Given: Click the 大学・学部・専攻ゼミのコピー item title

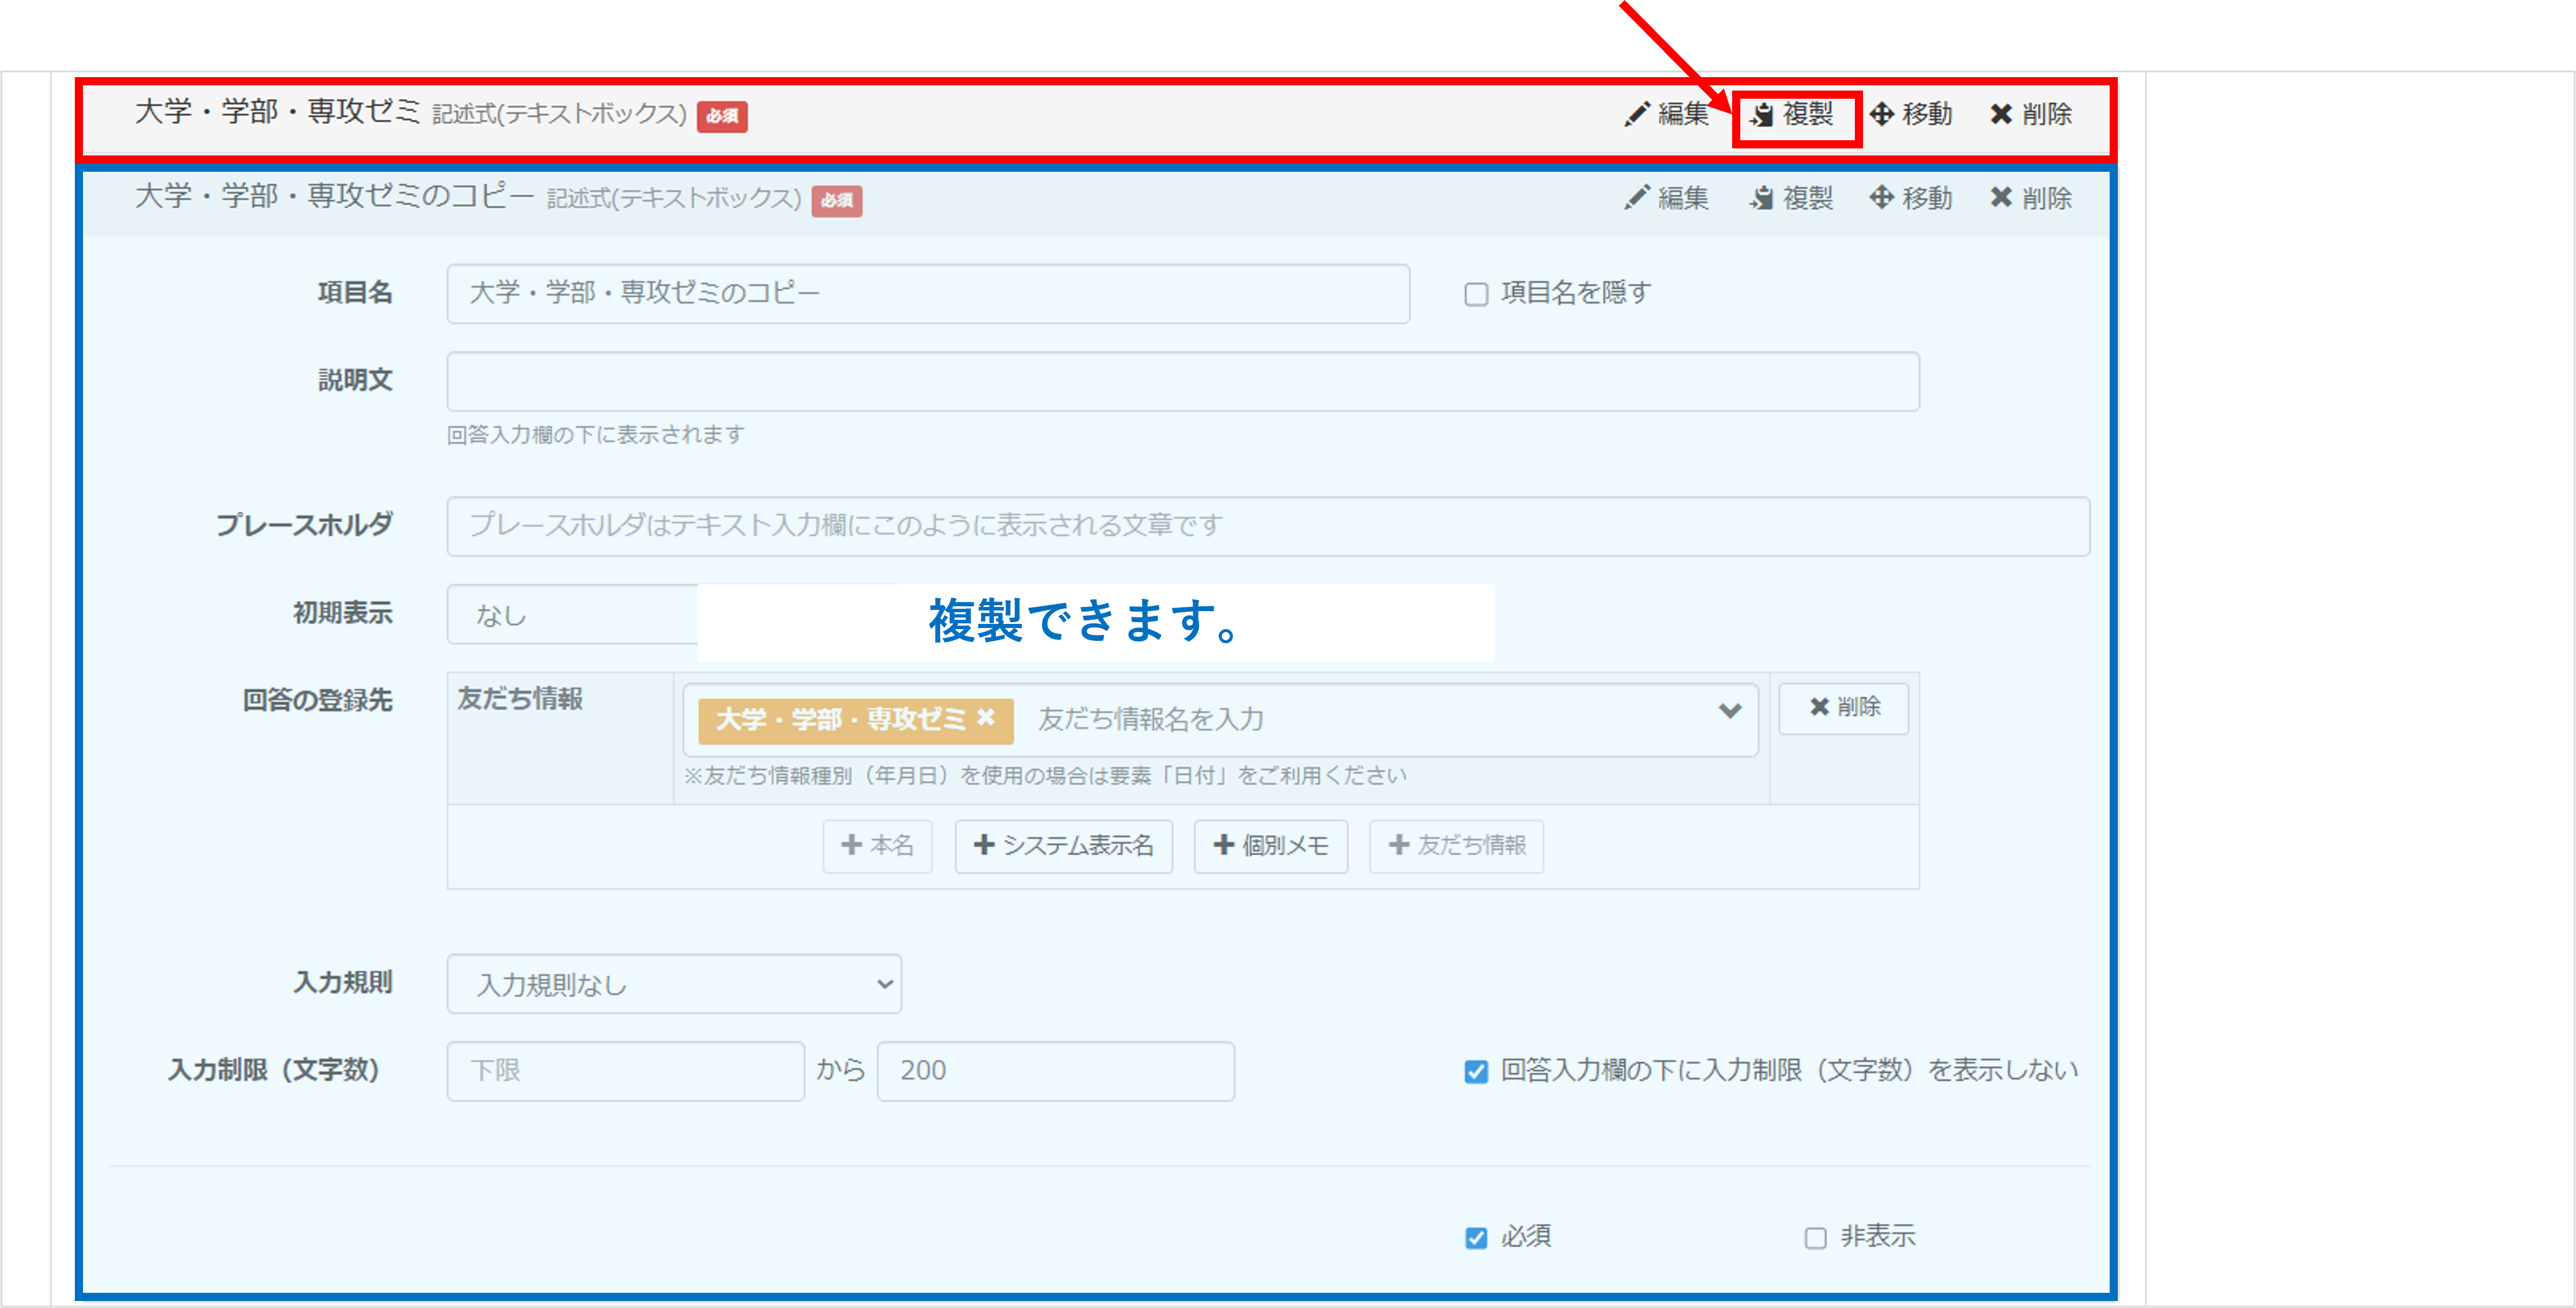Looking at the screenshot, I should (334, 195).
